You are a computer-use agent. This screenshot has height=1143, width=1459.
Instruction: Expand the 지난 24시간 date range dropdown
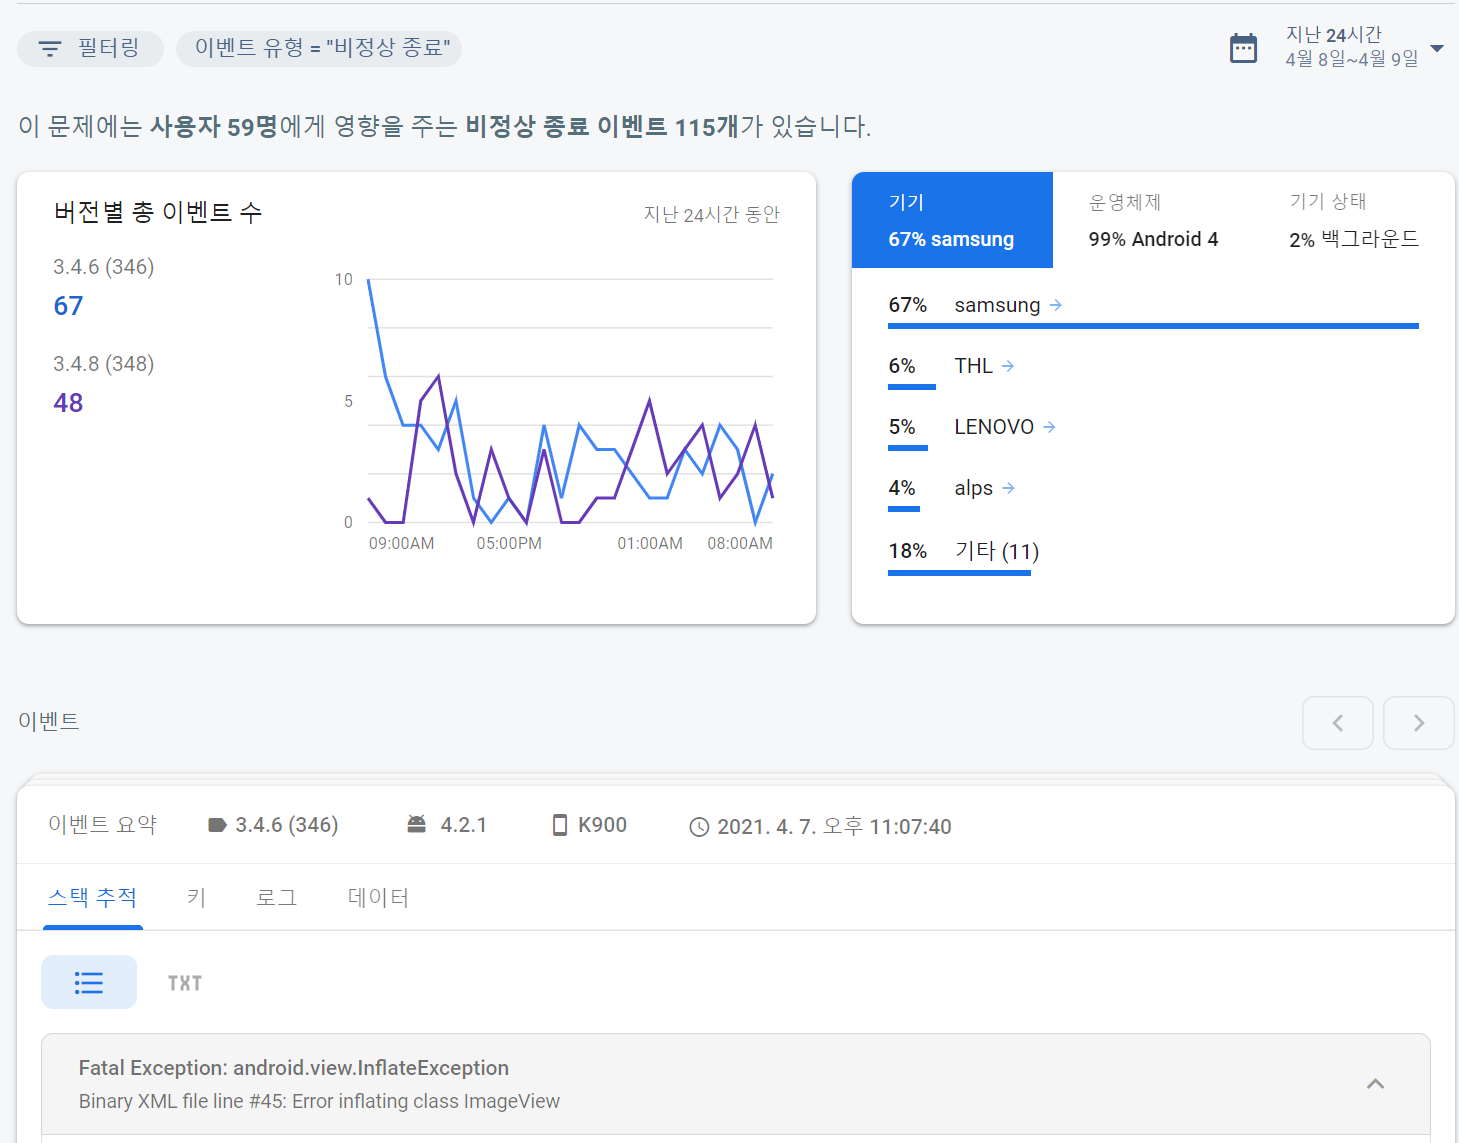[1437, 48]
